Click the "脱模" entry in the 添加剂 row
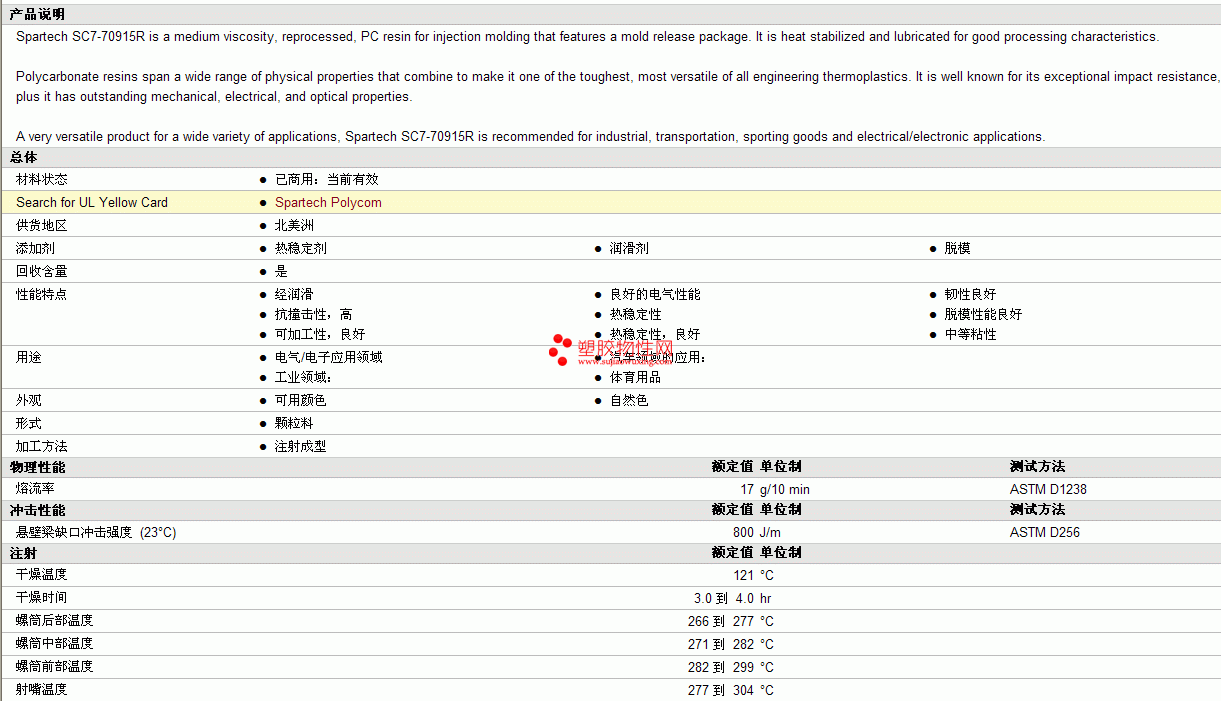The height and width of the screenshot is (701, 1221). tap(957, 248)
